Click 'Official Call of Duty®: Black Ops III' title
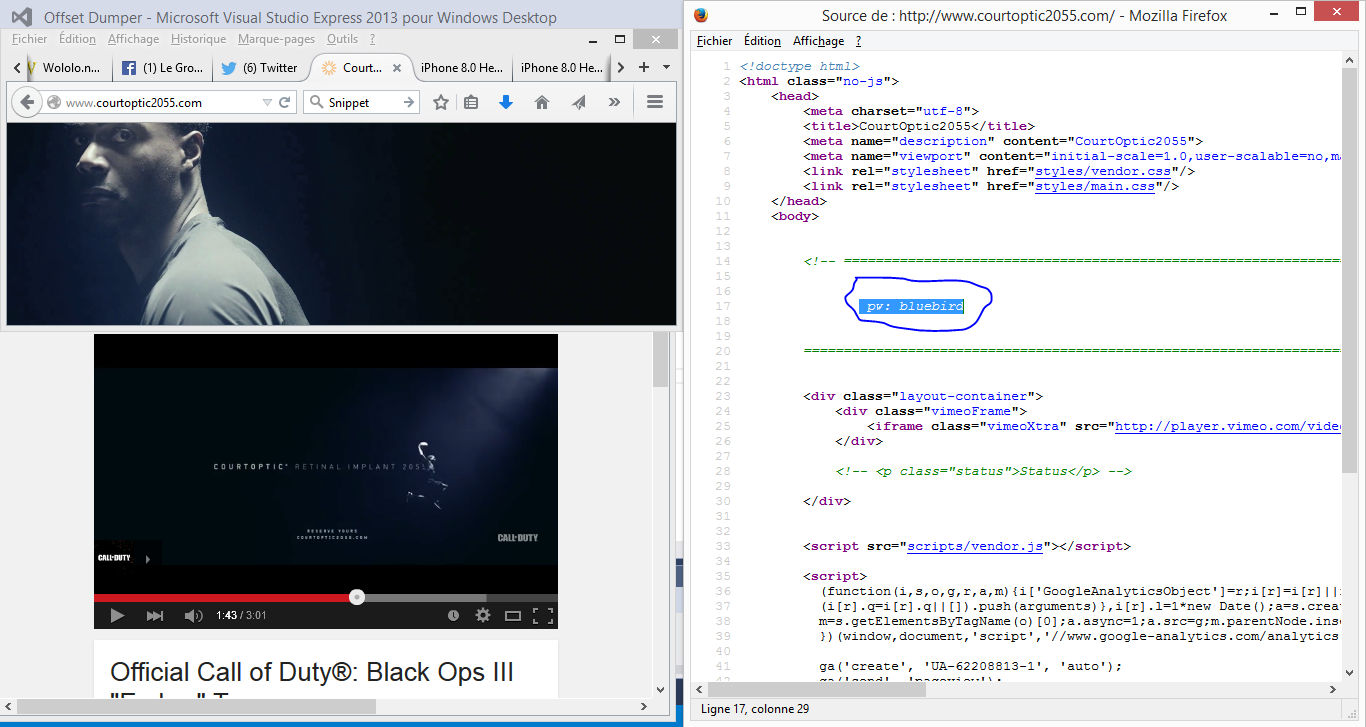Screen dimensions: 1366x727 pyautogui.click(x=312, y=673)
